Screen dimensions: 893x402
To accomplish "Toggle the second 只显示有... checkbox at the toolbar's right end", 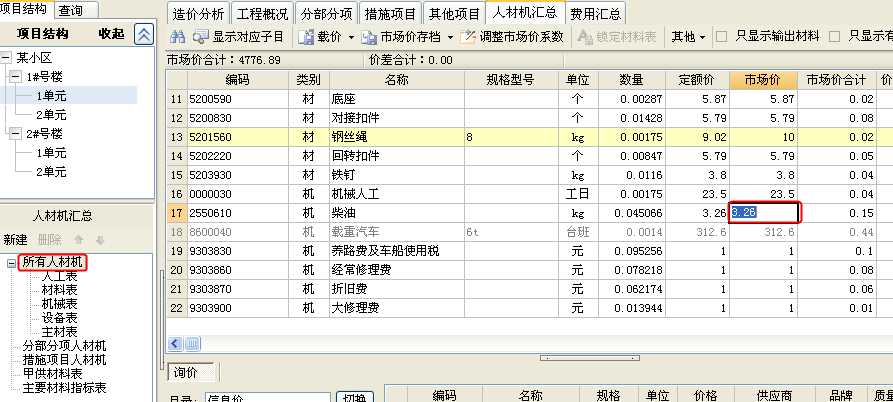I will click(834, 37).
